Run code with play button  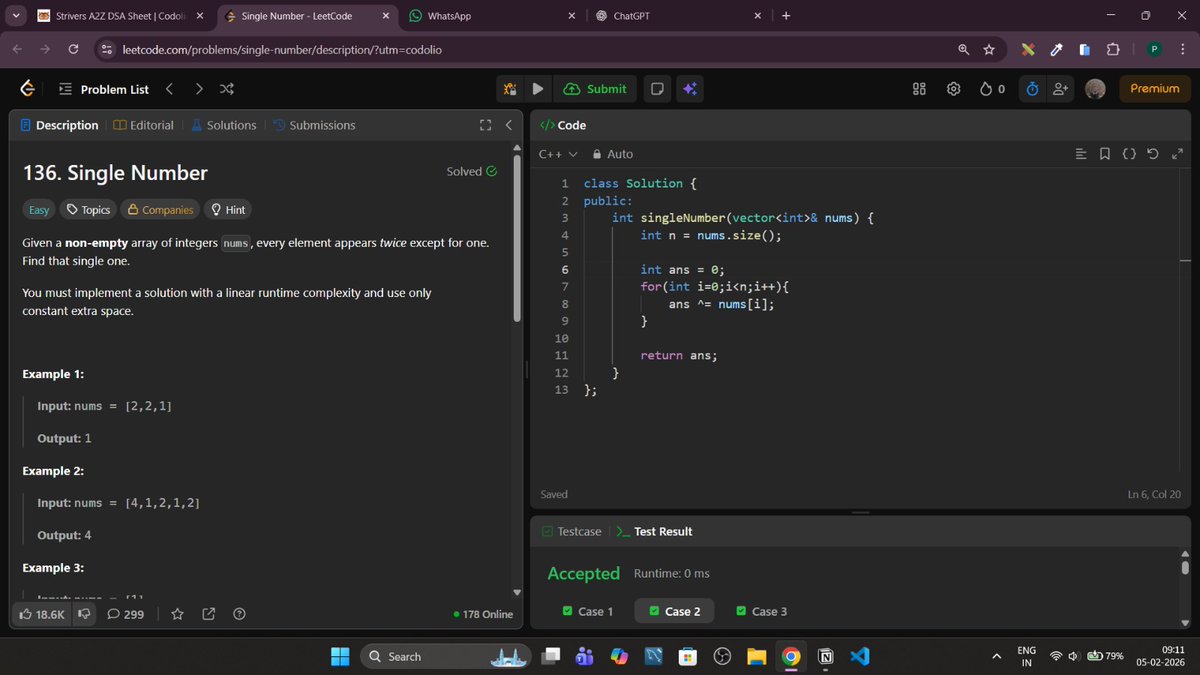[538, 89]
